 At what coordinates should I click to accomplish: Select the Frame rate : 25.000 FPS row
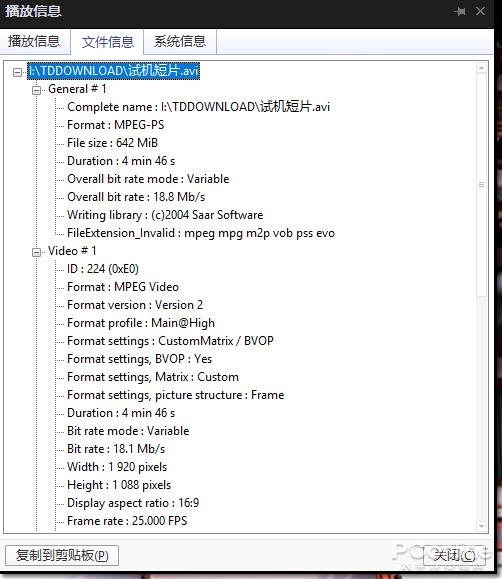(x=127, y=521)
